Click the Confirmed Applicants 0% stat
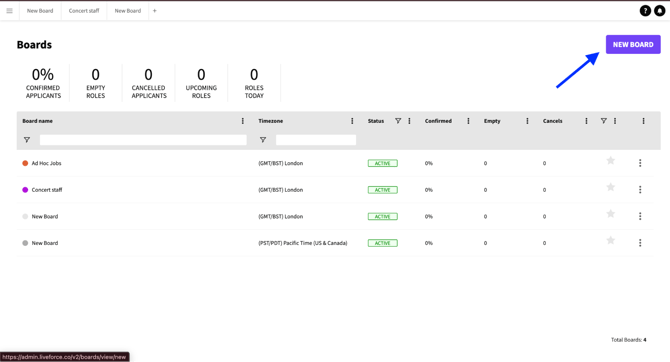 pyautogui.click(x=43, y=83)
